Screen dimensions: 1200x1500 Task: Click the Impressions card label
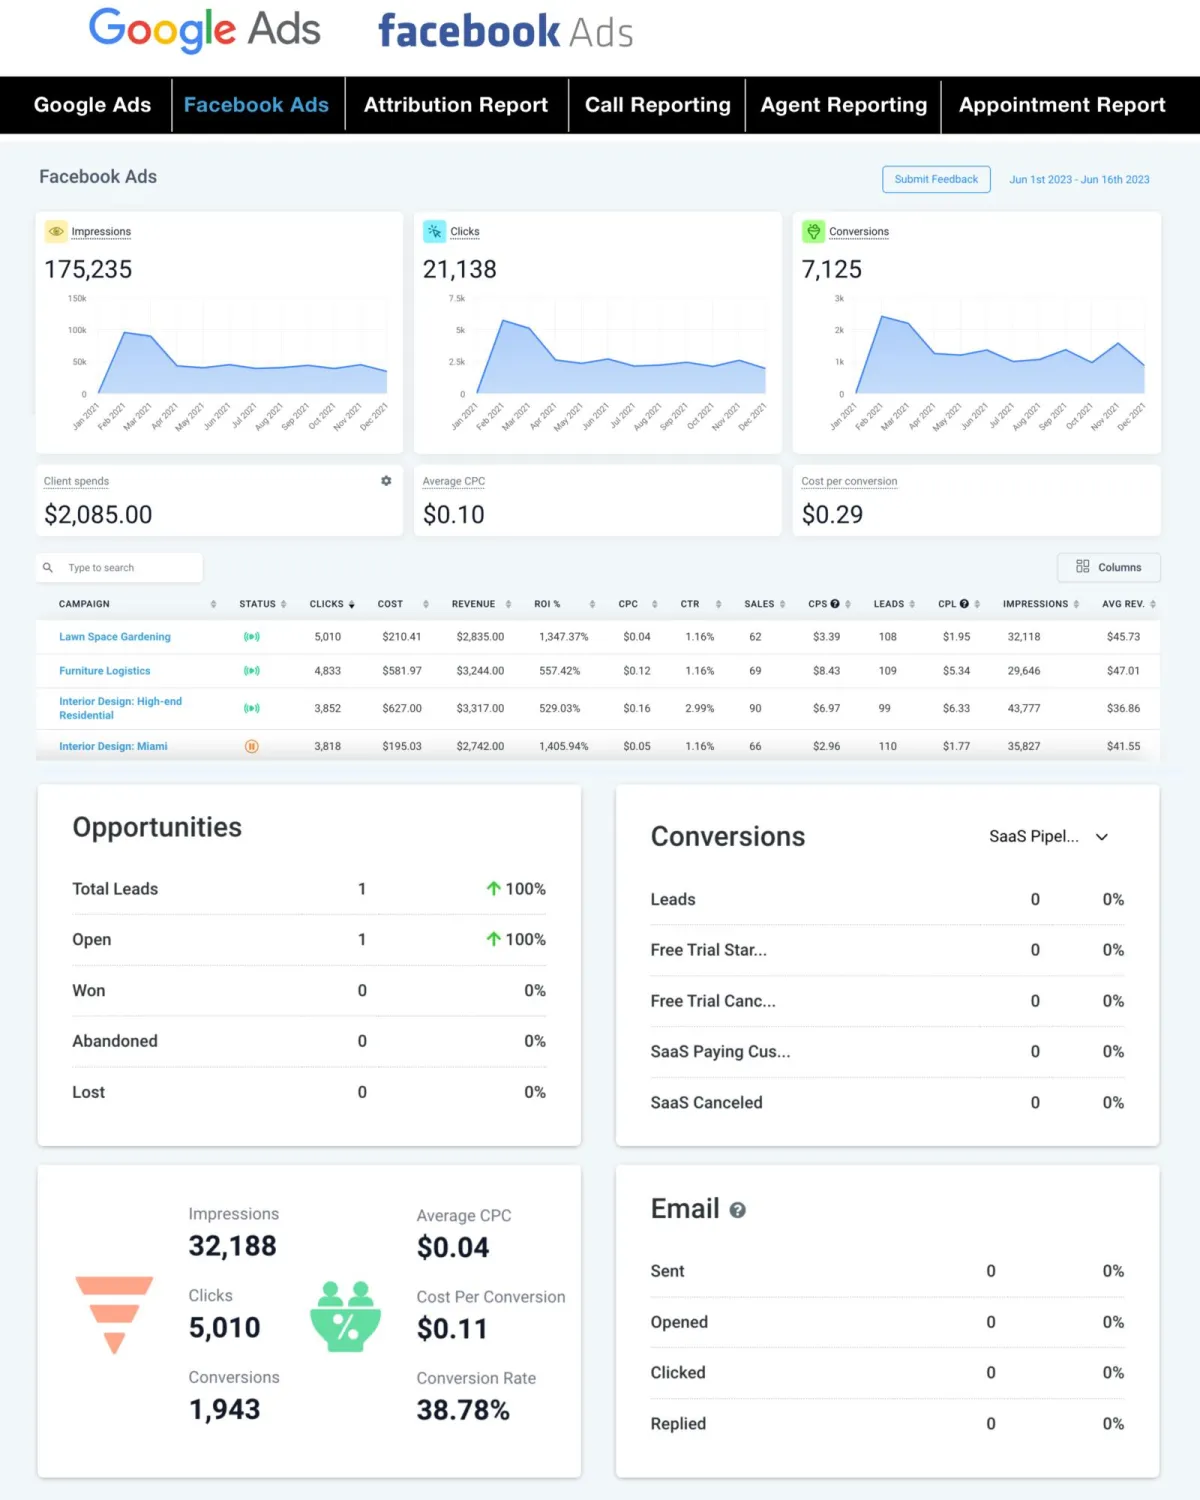click(x=101, y=232)
